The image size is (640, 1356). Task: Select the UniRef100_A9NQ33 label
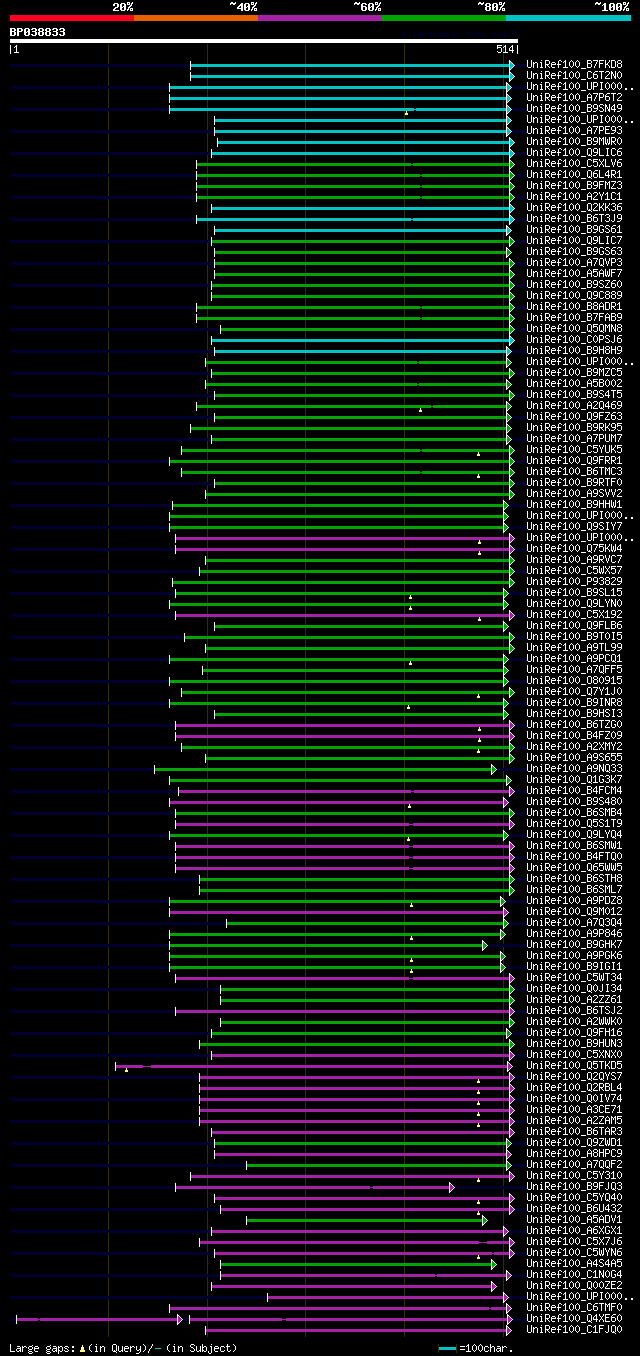tap(574, 768)
